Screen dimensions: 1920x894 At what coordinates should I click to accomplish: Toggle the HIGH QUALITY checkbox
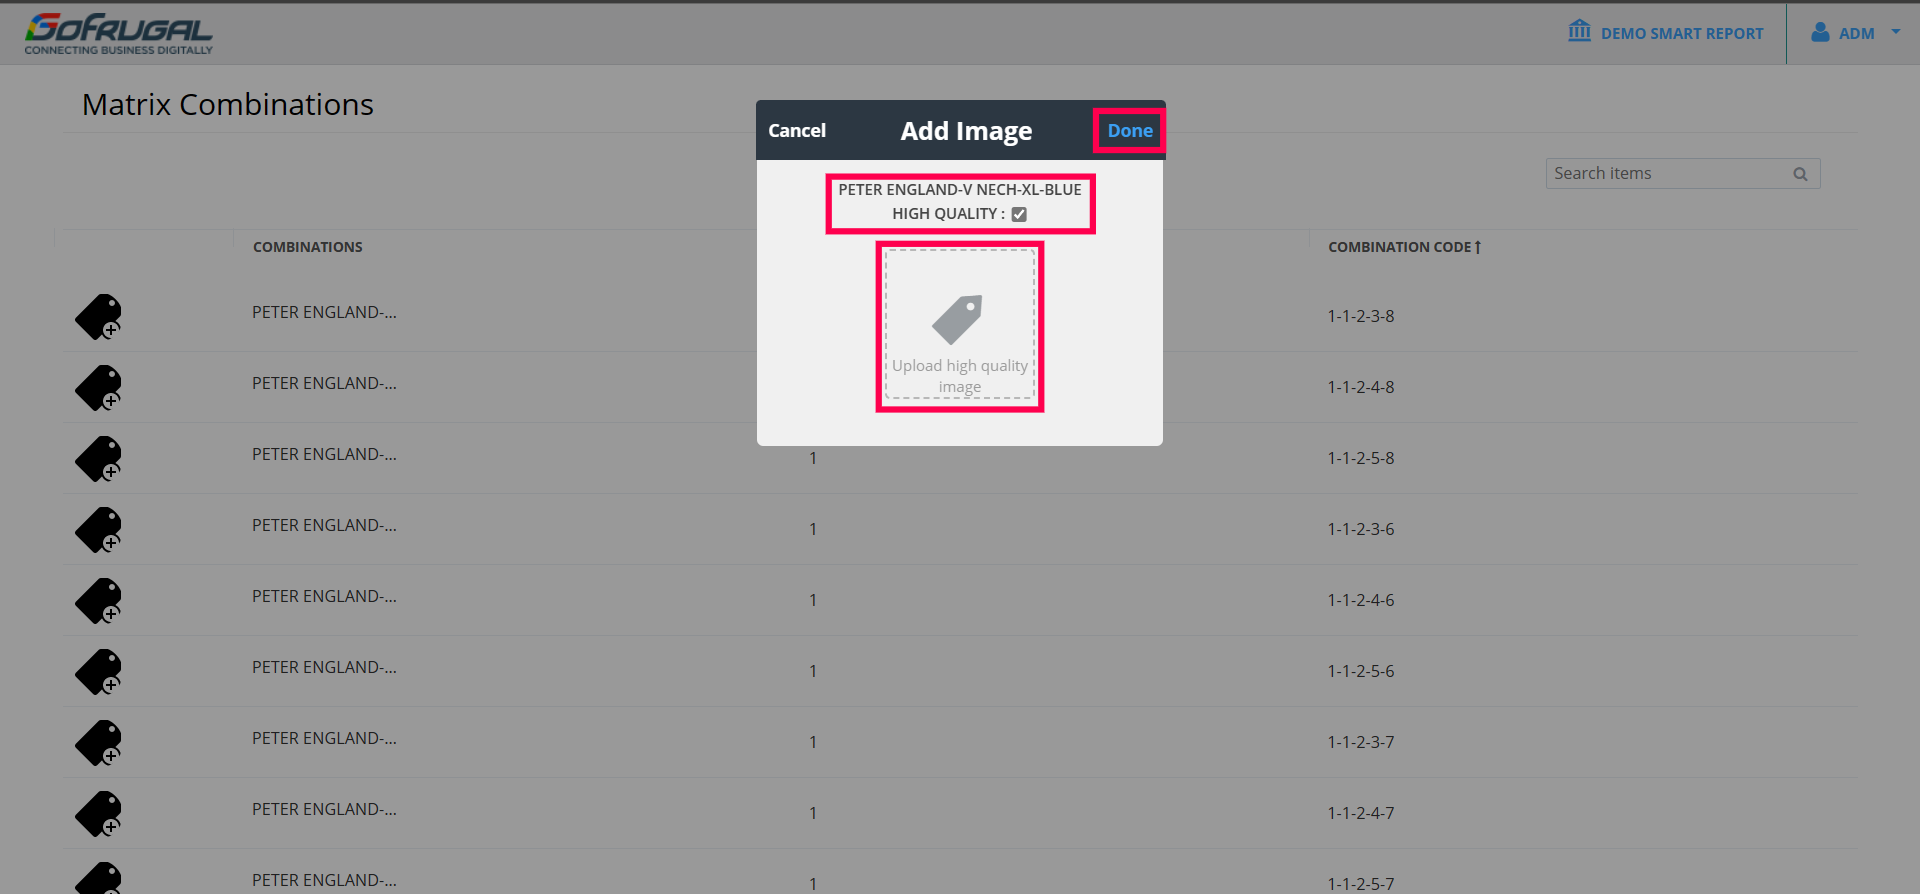(1019, 214)
